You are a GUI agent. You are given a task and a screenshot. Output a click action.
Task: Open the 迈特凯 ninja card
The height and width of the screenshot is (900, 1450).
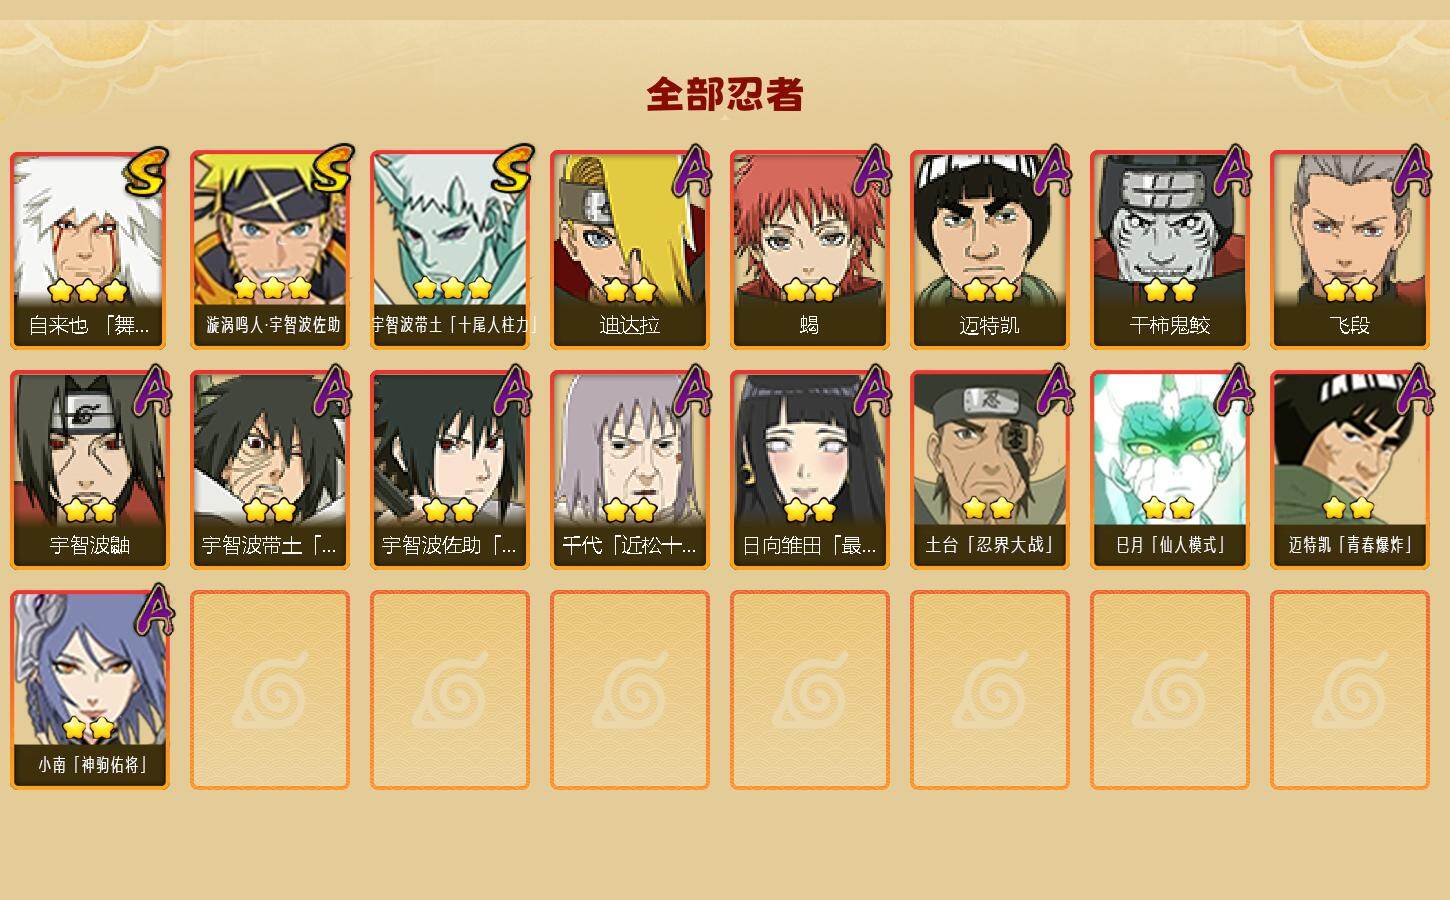point(990,250)
